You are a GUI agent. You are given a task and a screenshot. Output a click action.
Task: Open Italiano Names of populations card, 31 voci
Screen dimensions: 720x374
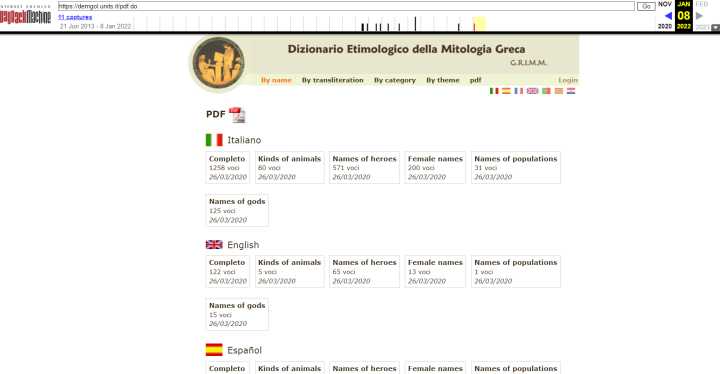(x=516, y=168)
